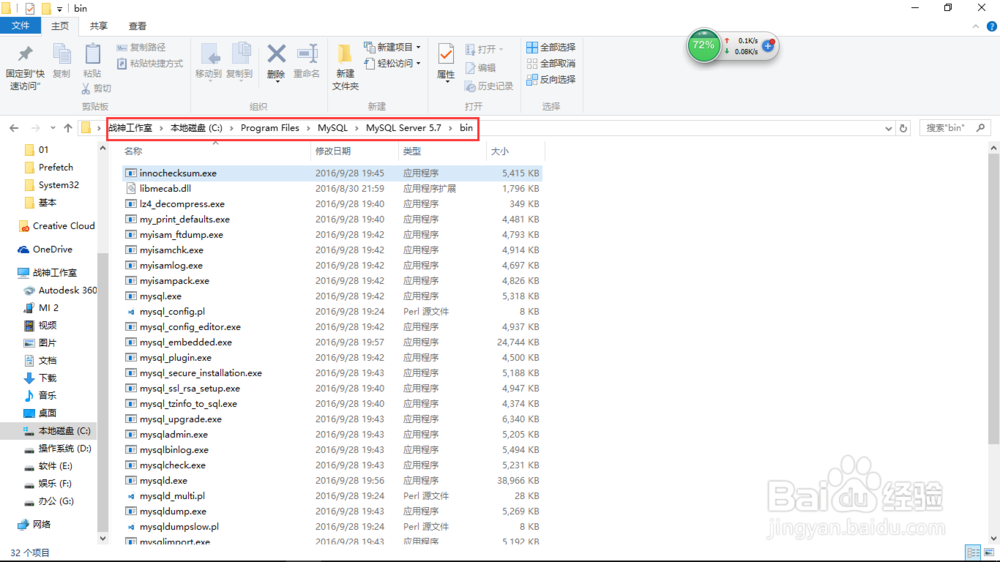Open drive (D:) in navigation pane
1000x562 pixels.
tap(57, 448)
